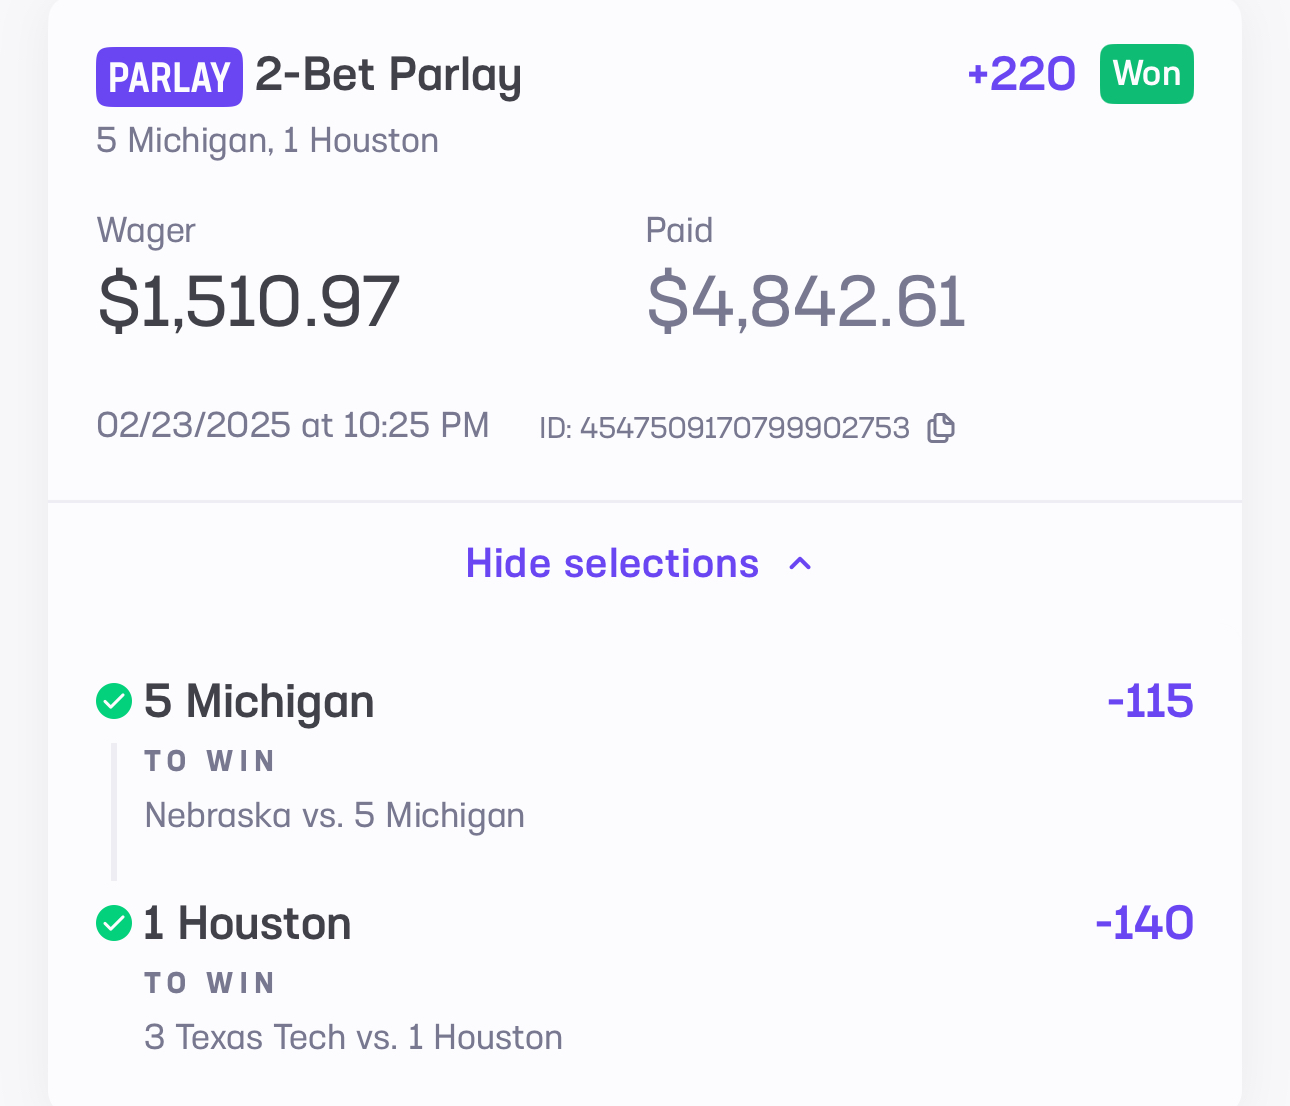Click the -140 Houston odds
The image size is (1290, 1106).
[1144, 923]
